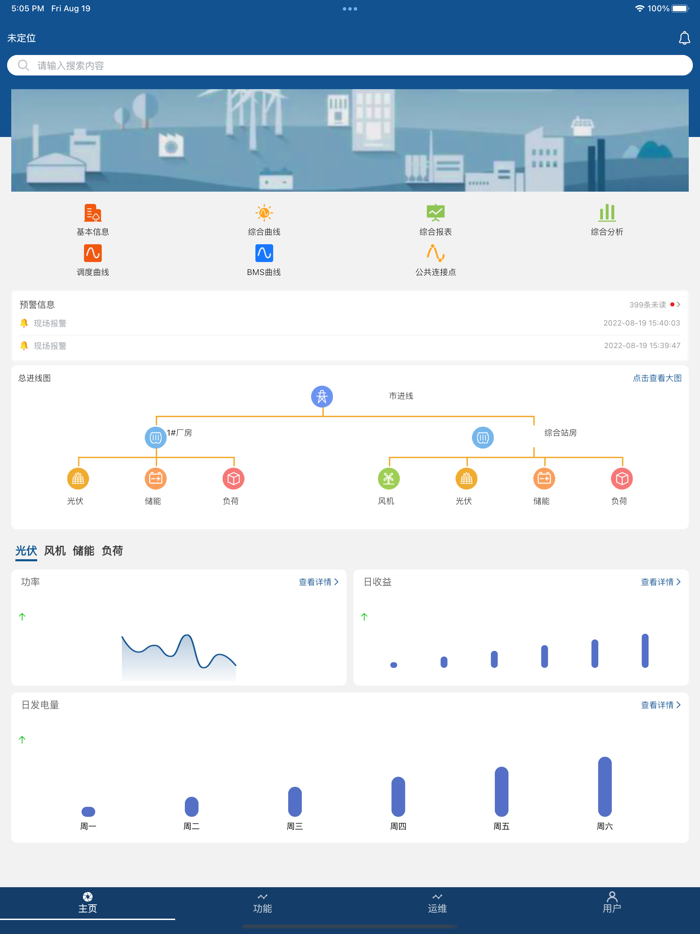This screenshot has height=934, width=700.
Task: Click the 日发电量 title
Action: [40, 705]
